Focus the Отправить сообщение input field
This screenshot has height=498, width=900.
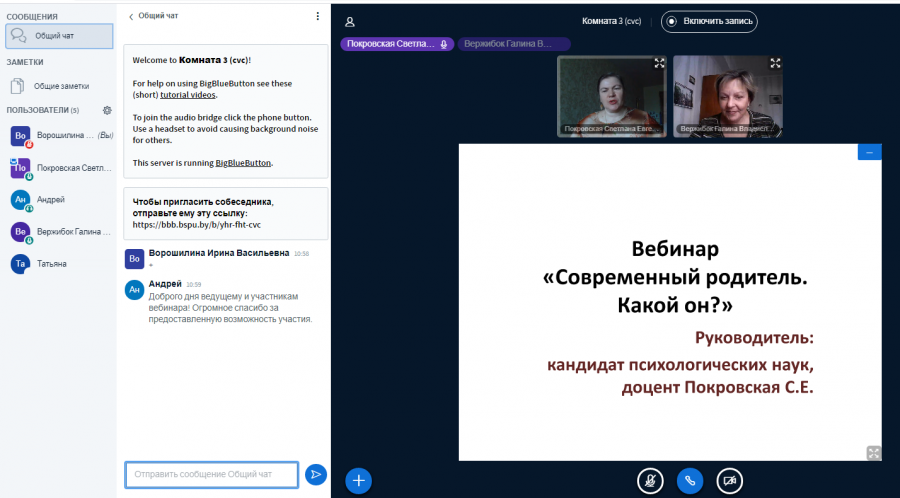pyautogui.click(x=212, y=474)
